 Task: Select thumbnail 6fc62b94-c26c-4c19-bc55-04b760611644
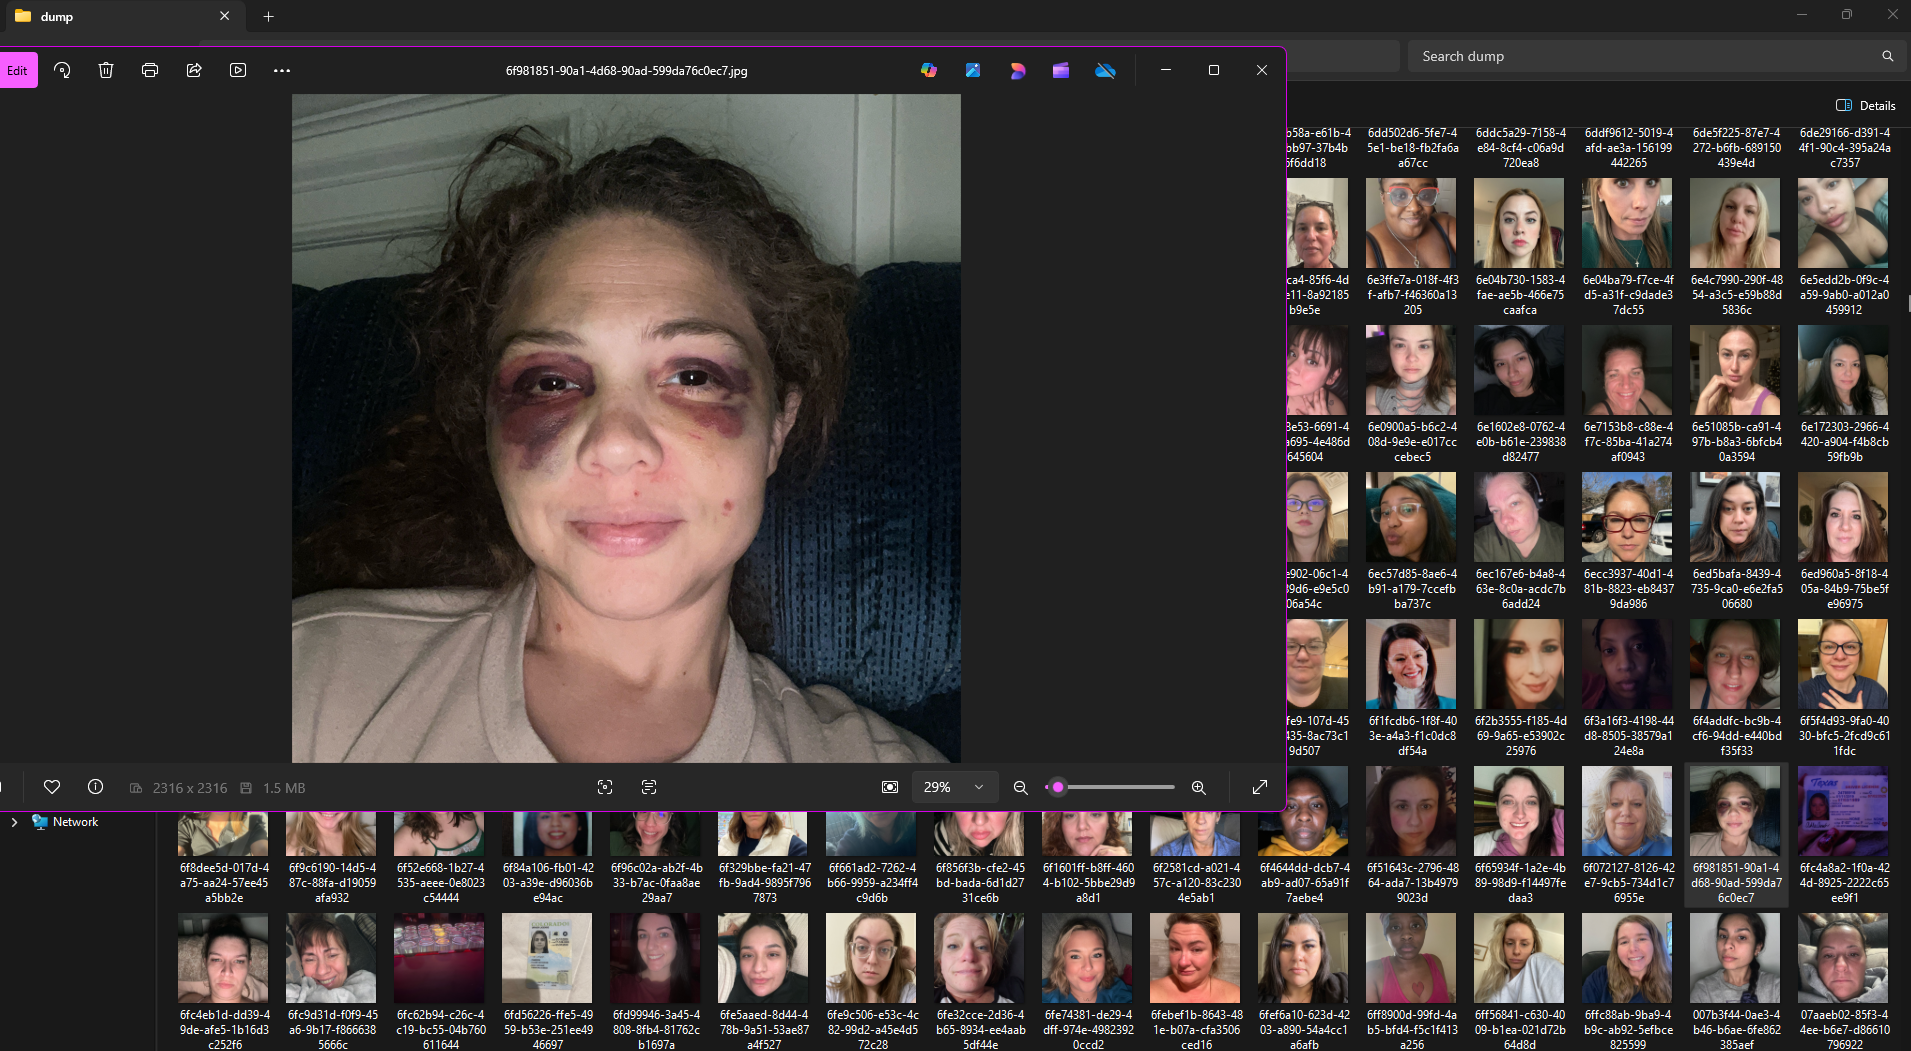click(x=439, y=958)
